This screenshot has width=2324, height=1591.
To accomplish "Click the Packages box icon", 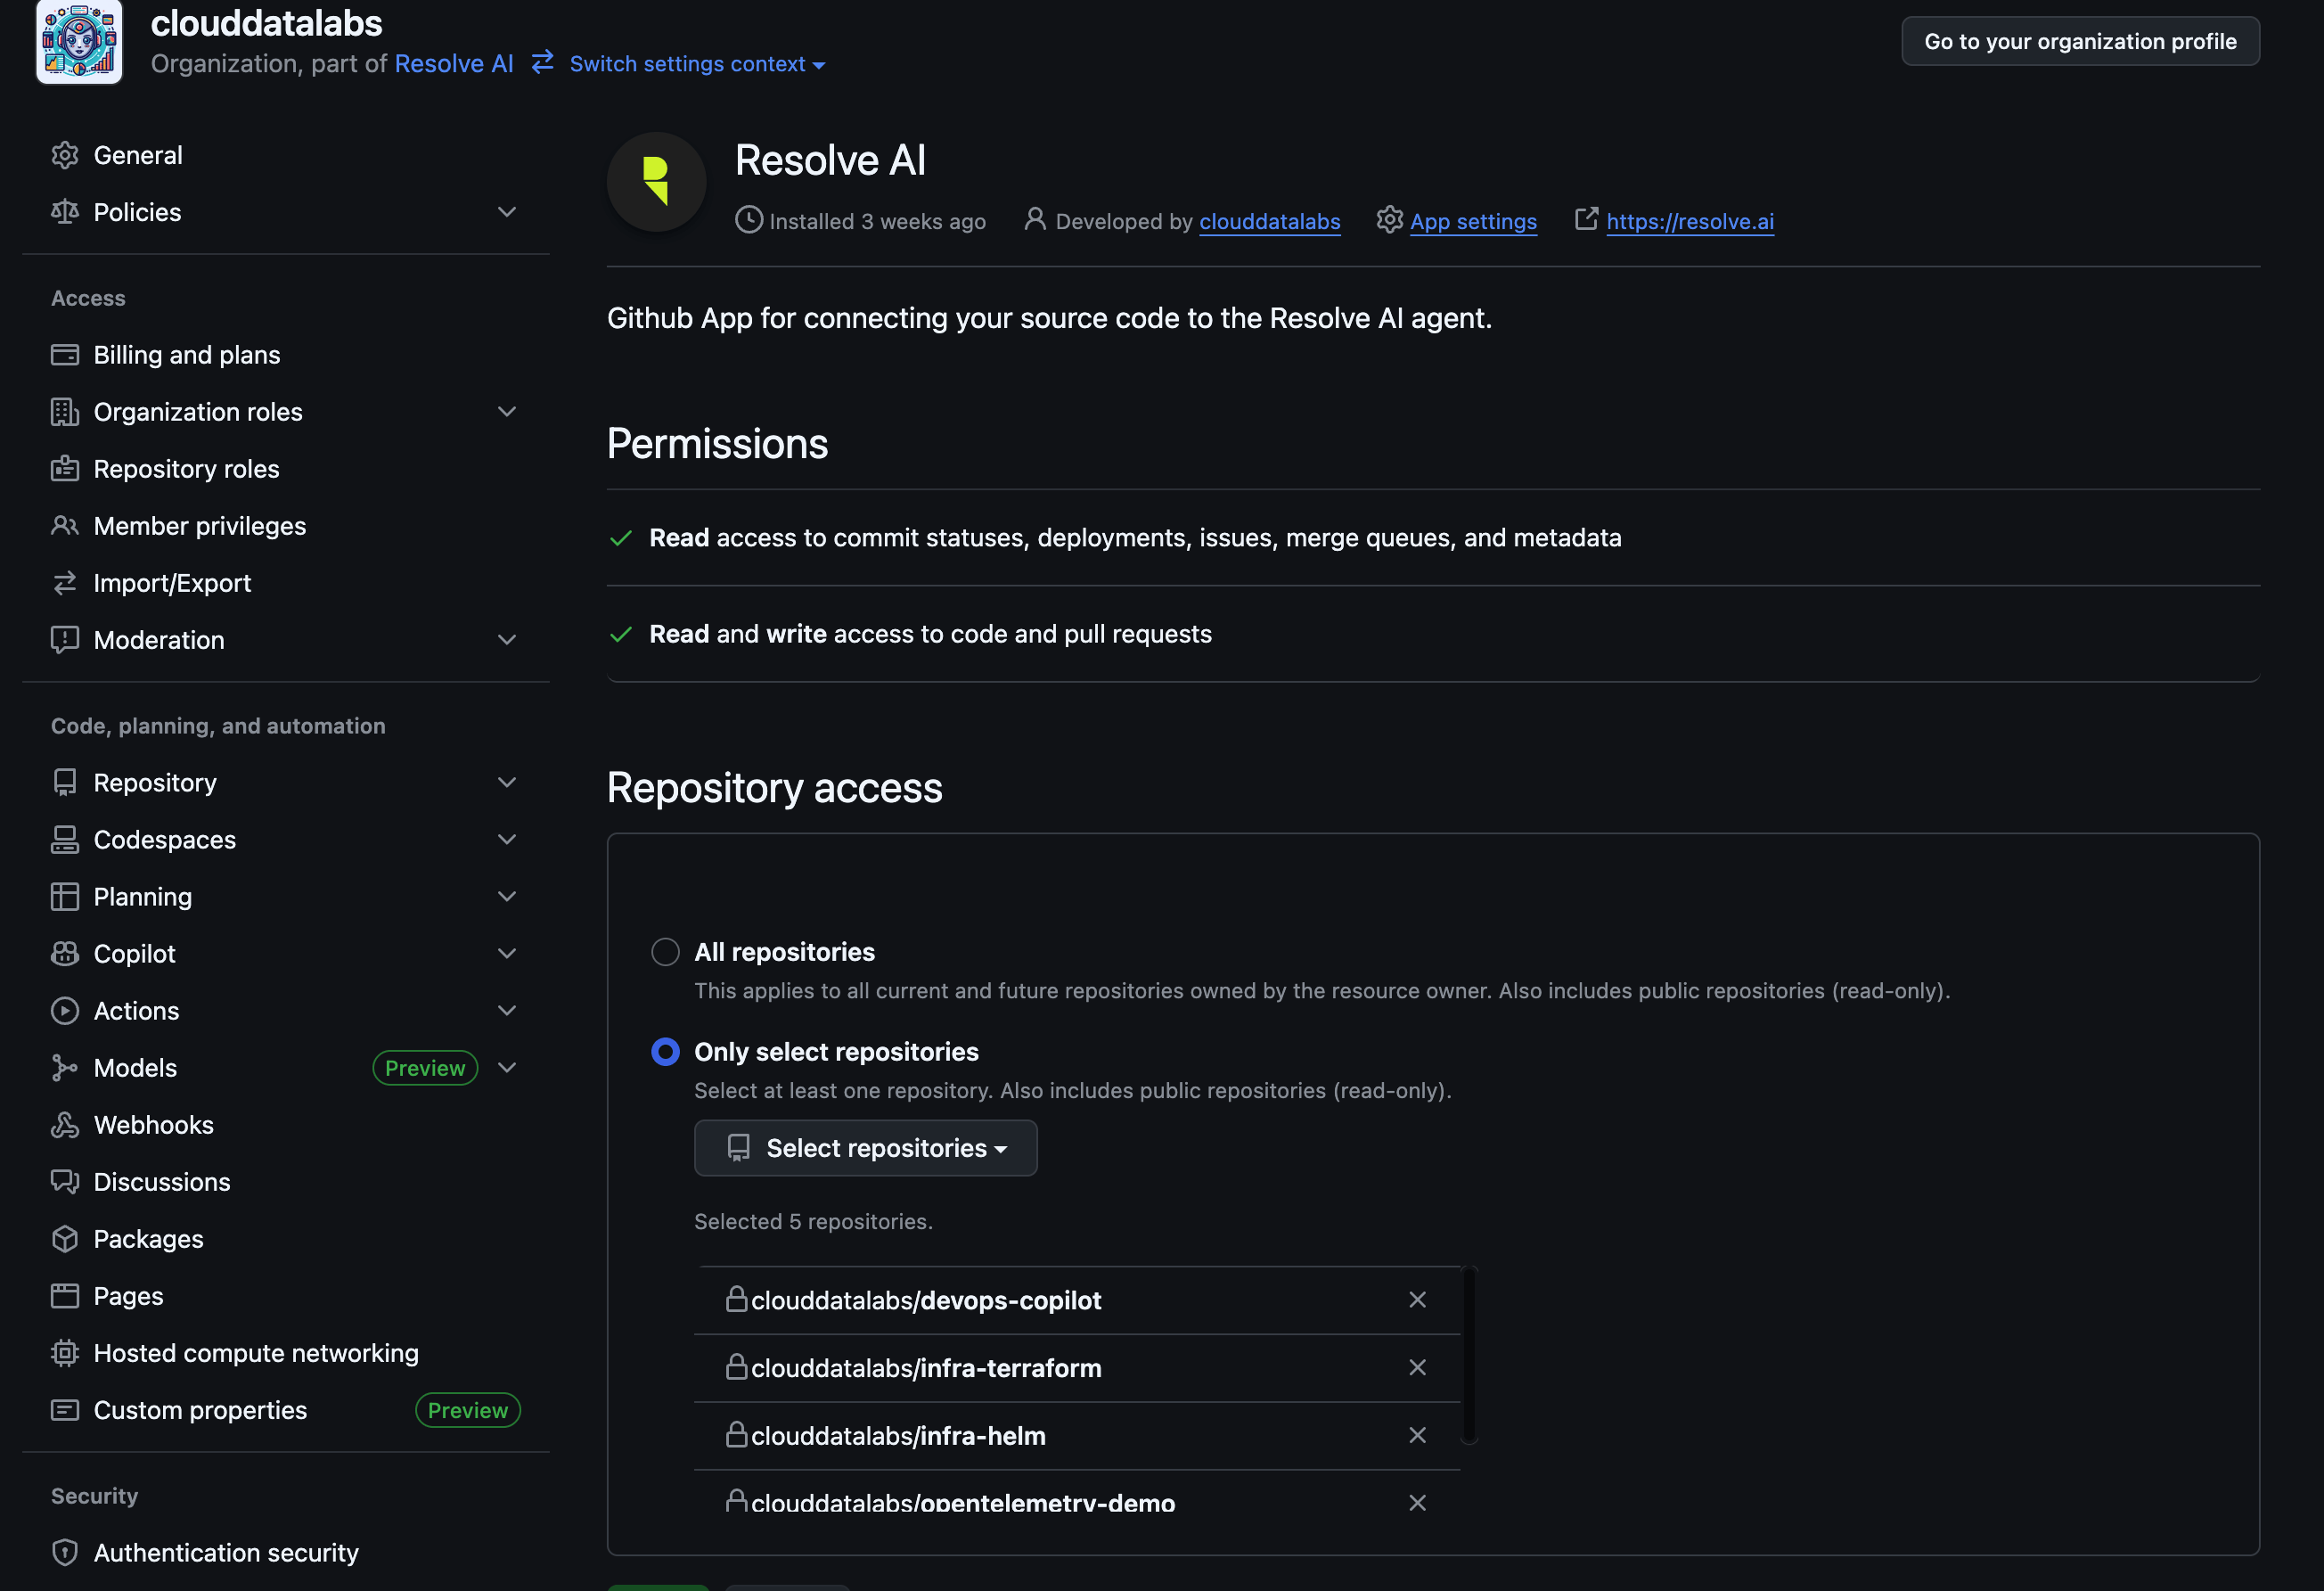I will tap(65, 1239).
